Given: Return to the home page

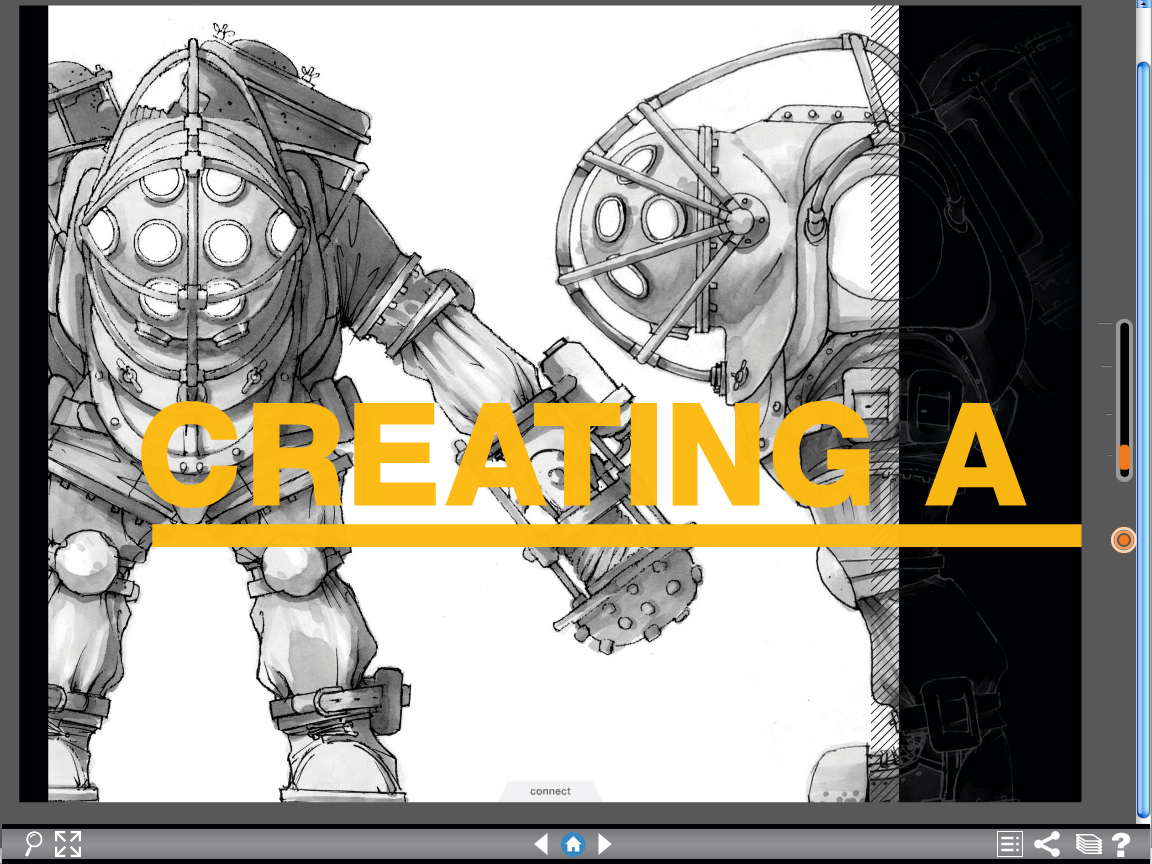Looking at the screenshot, I should [573, 844].
